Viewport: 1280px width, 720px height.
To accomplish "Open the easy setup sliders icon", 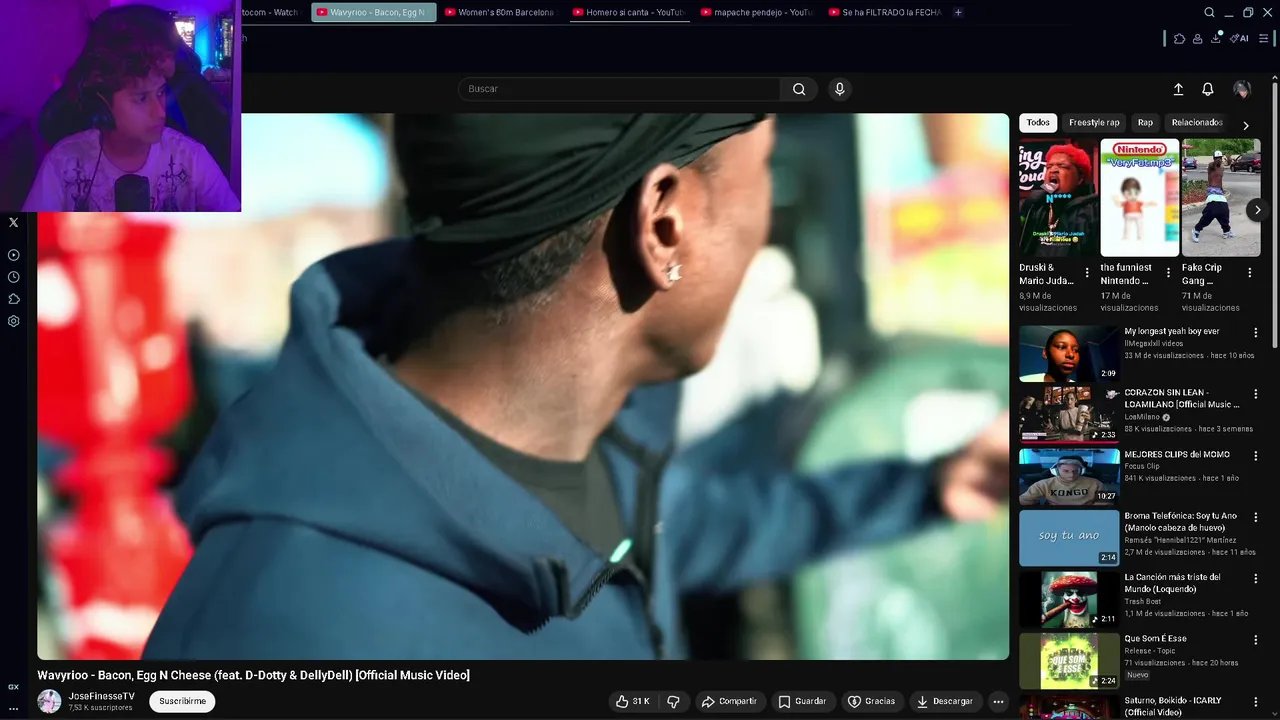I will coord(1264,38).
